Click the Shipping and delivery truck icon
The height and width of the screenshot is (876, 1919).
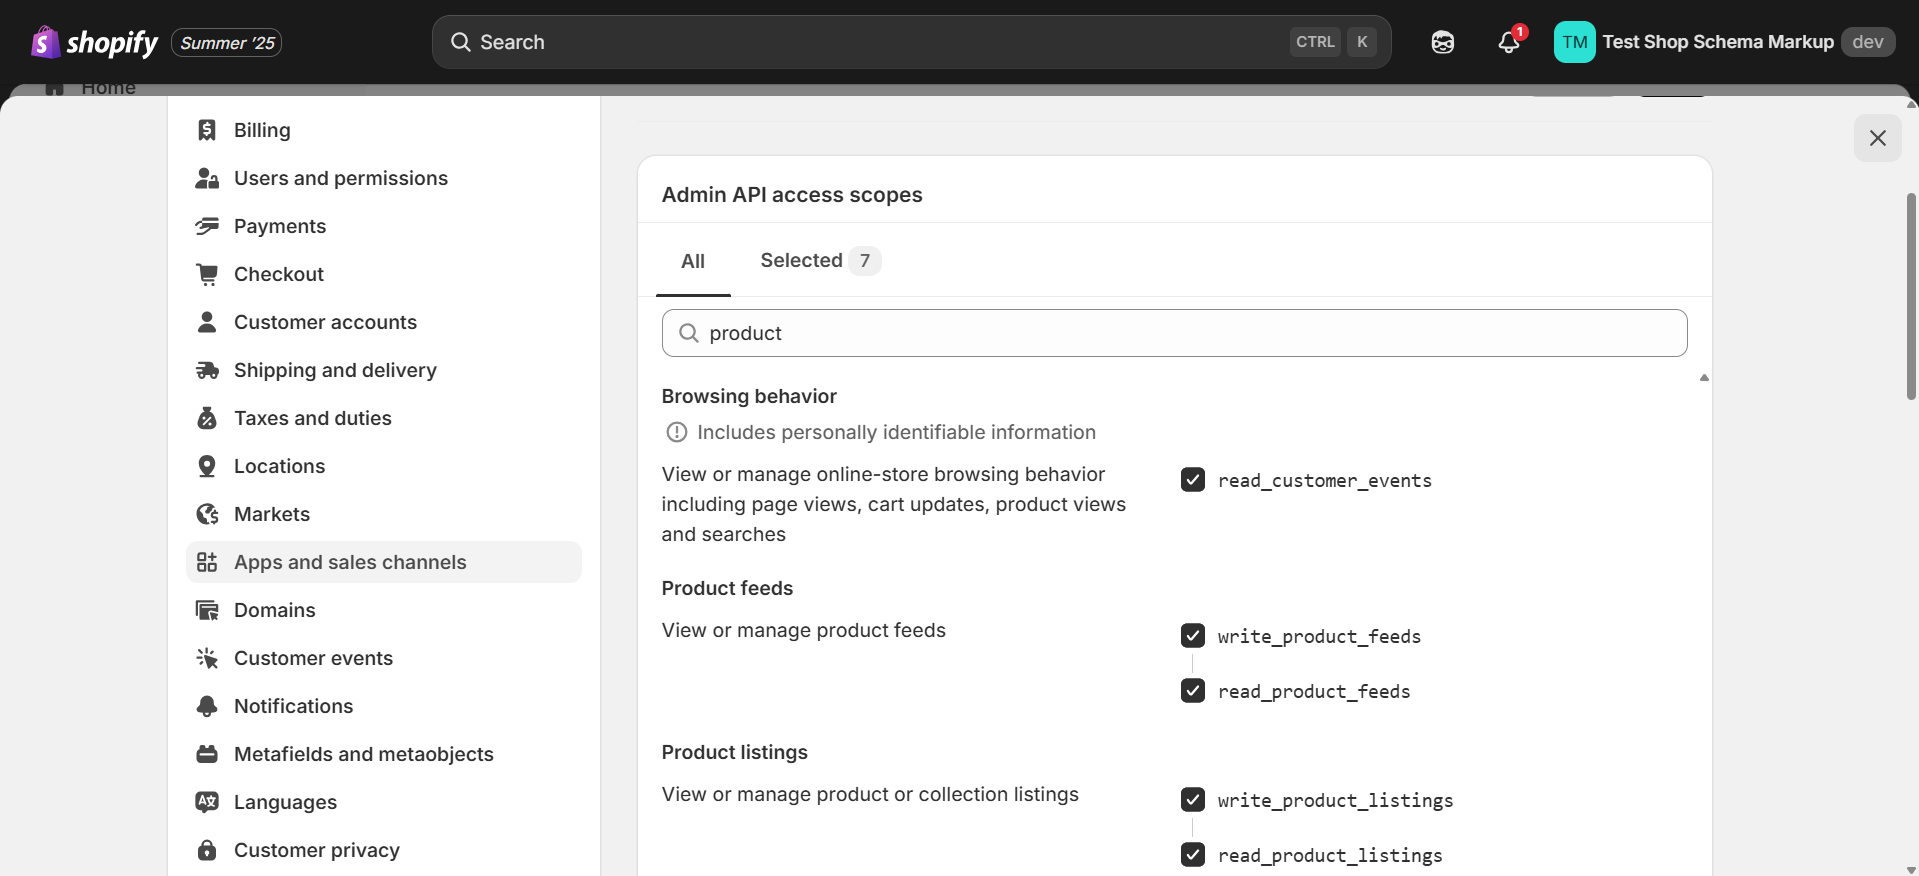(207, 370)
